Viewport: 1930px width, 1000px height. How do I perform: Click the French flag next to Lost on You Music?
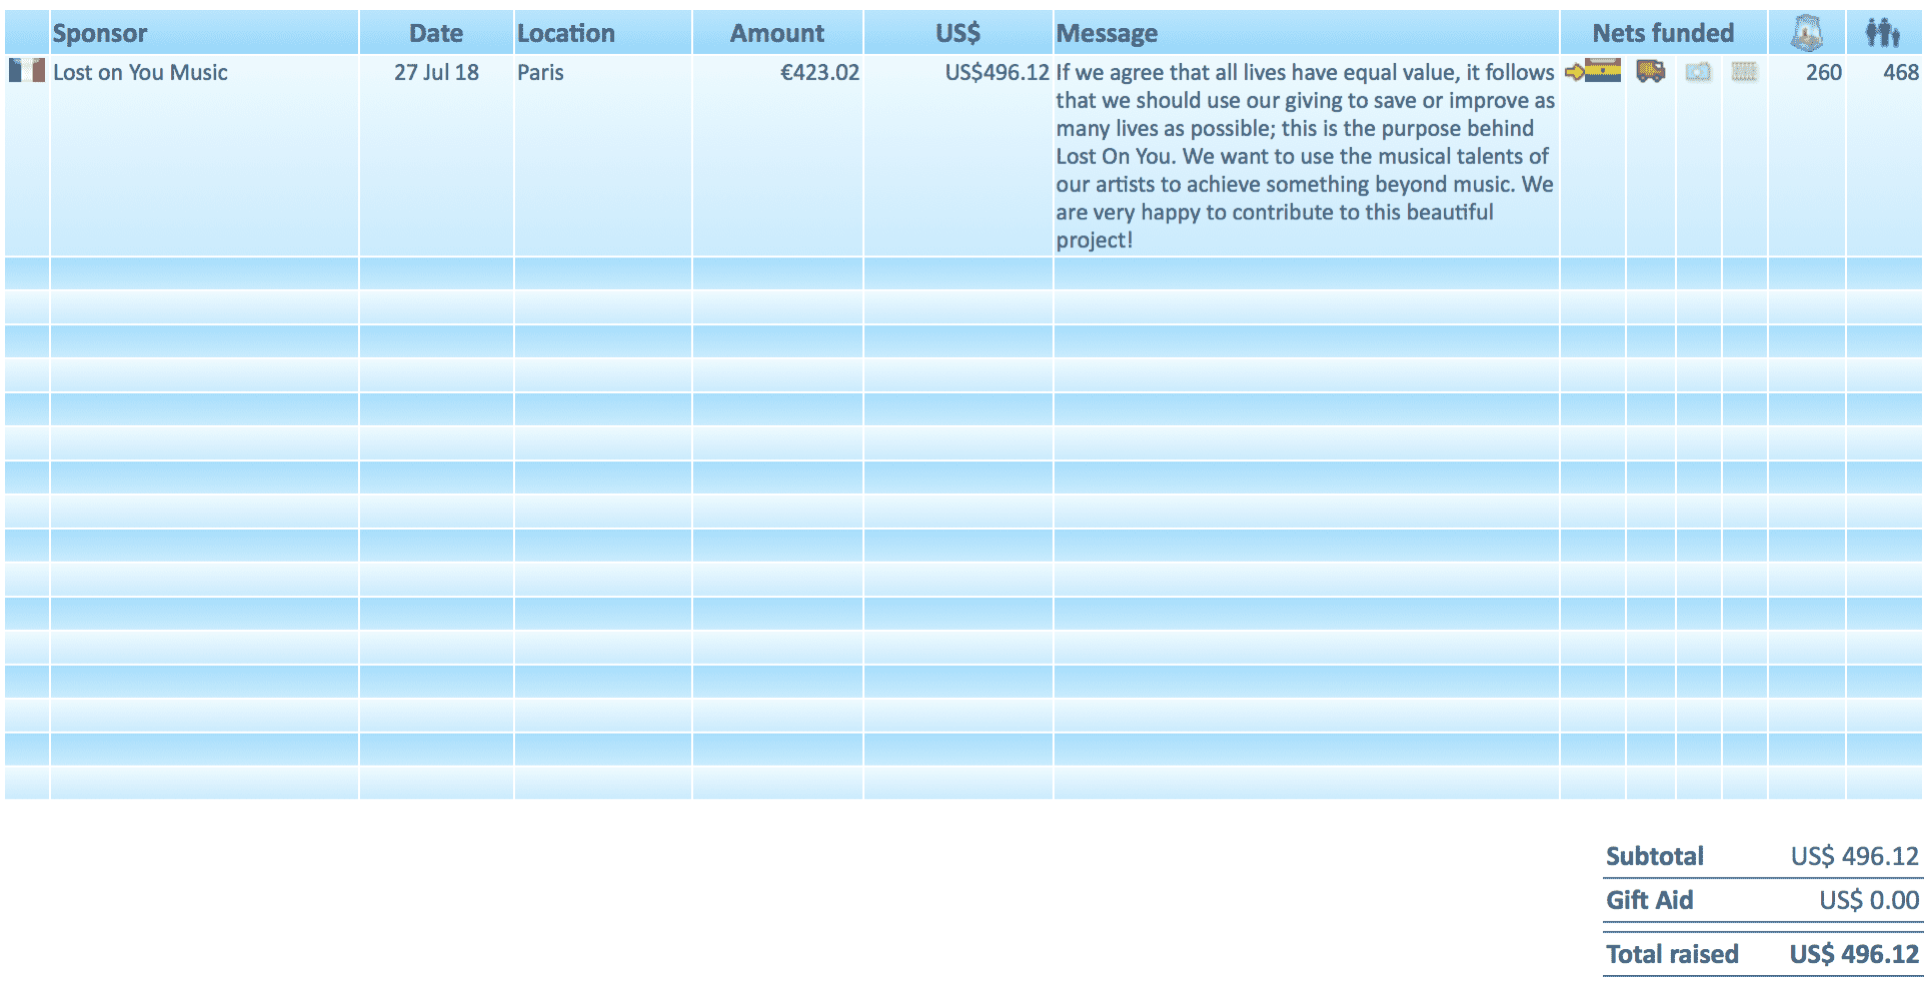click(26, 71)
